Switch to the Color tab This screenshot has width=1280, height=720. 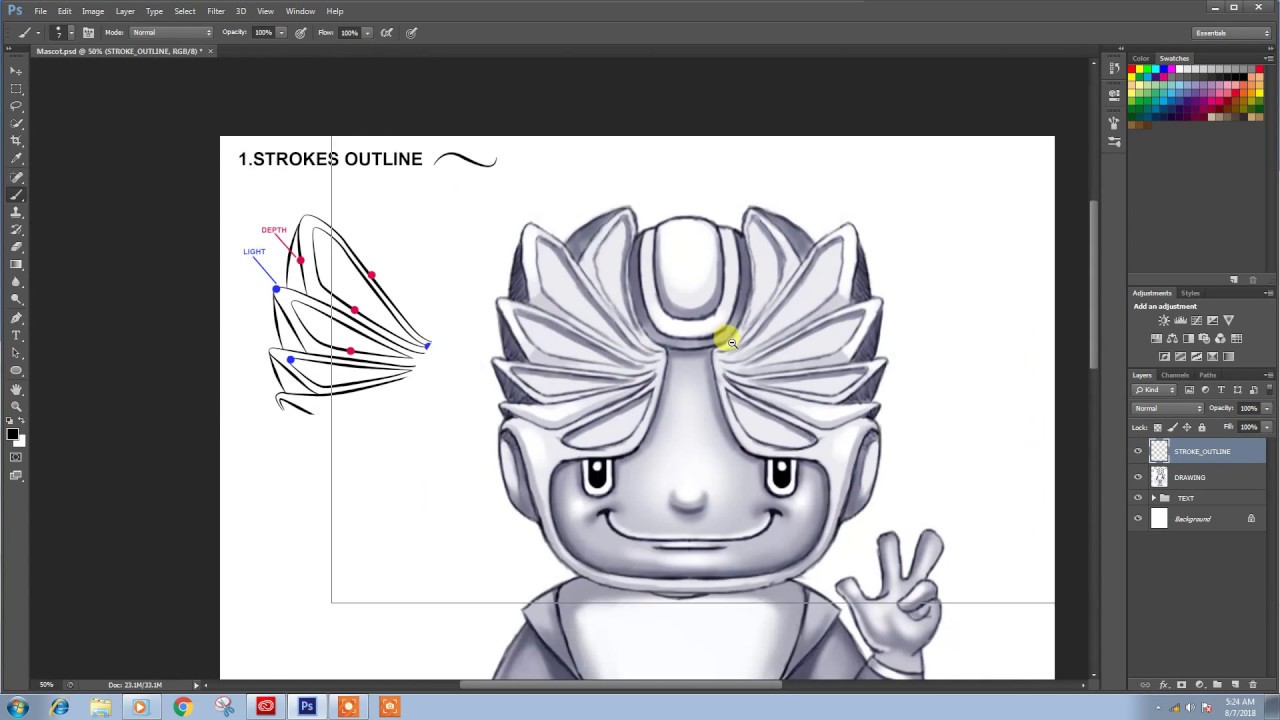click(x=1141, y=59)
